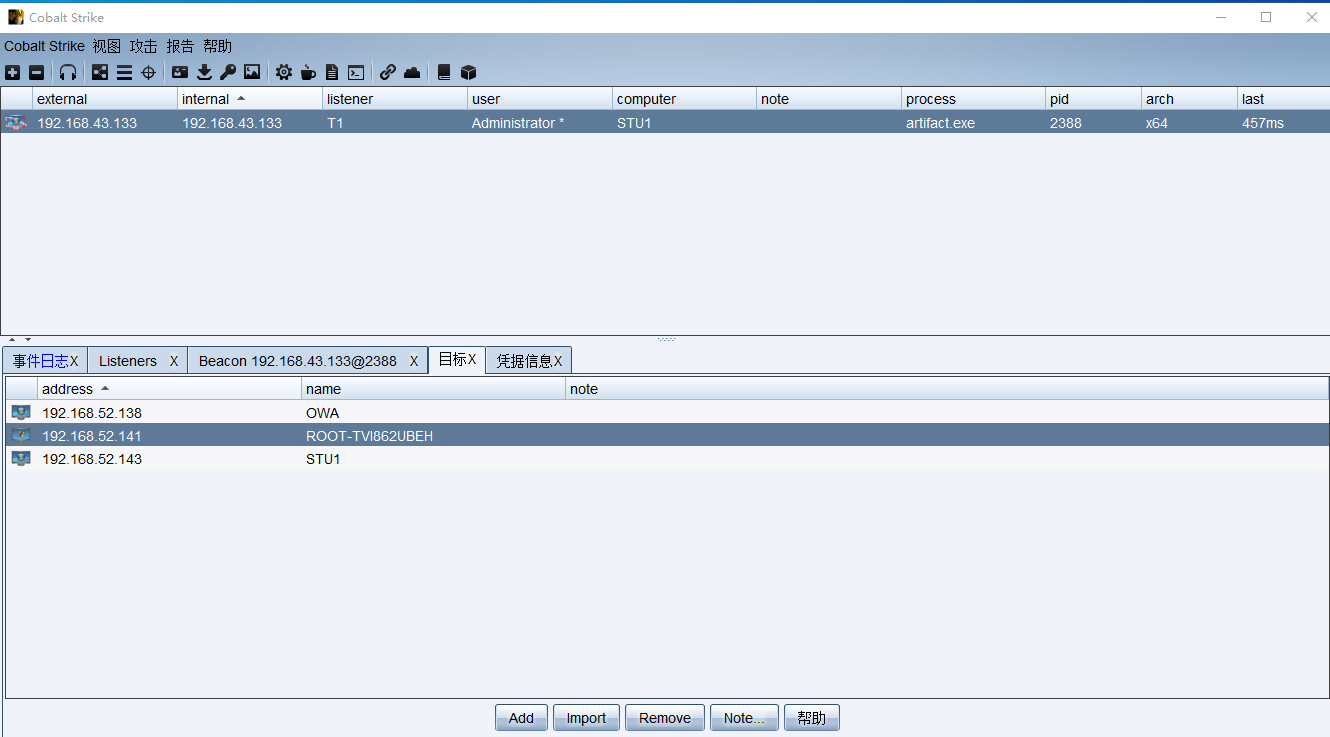The image size is (1330, 737).
Task: Sort sessions by the listener column header
Action: [395, 99]
